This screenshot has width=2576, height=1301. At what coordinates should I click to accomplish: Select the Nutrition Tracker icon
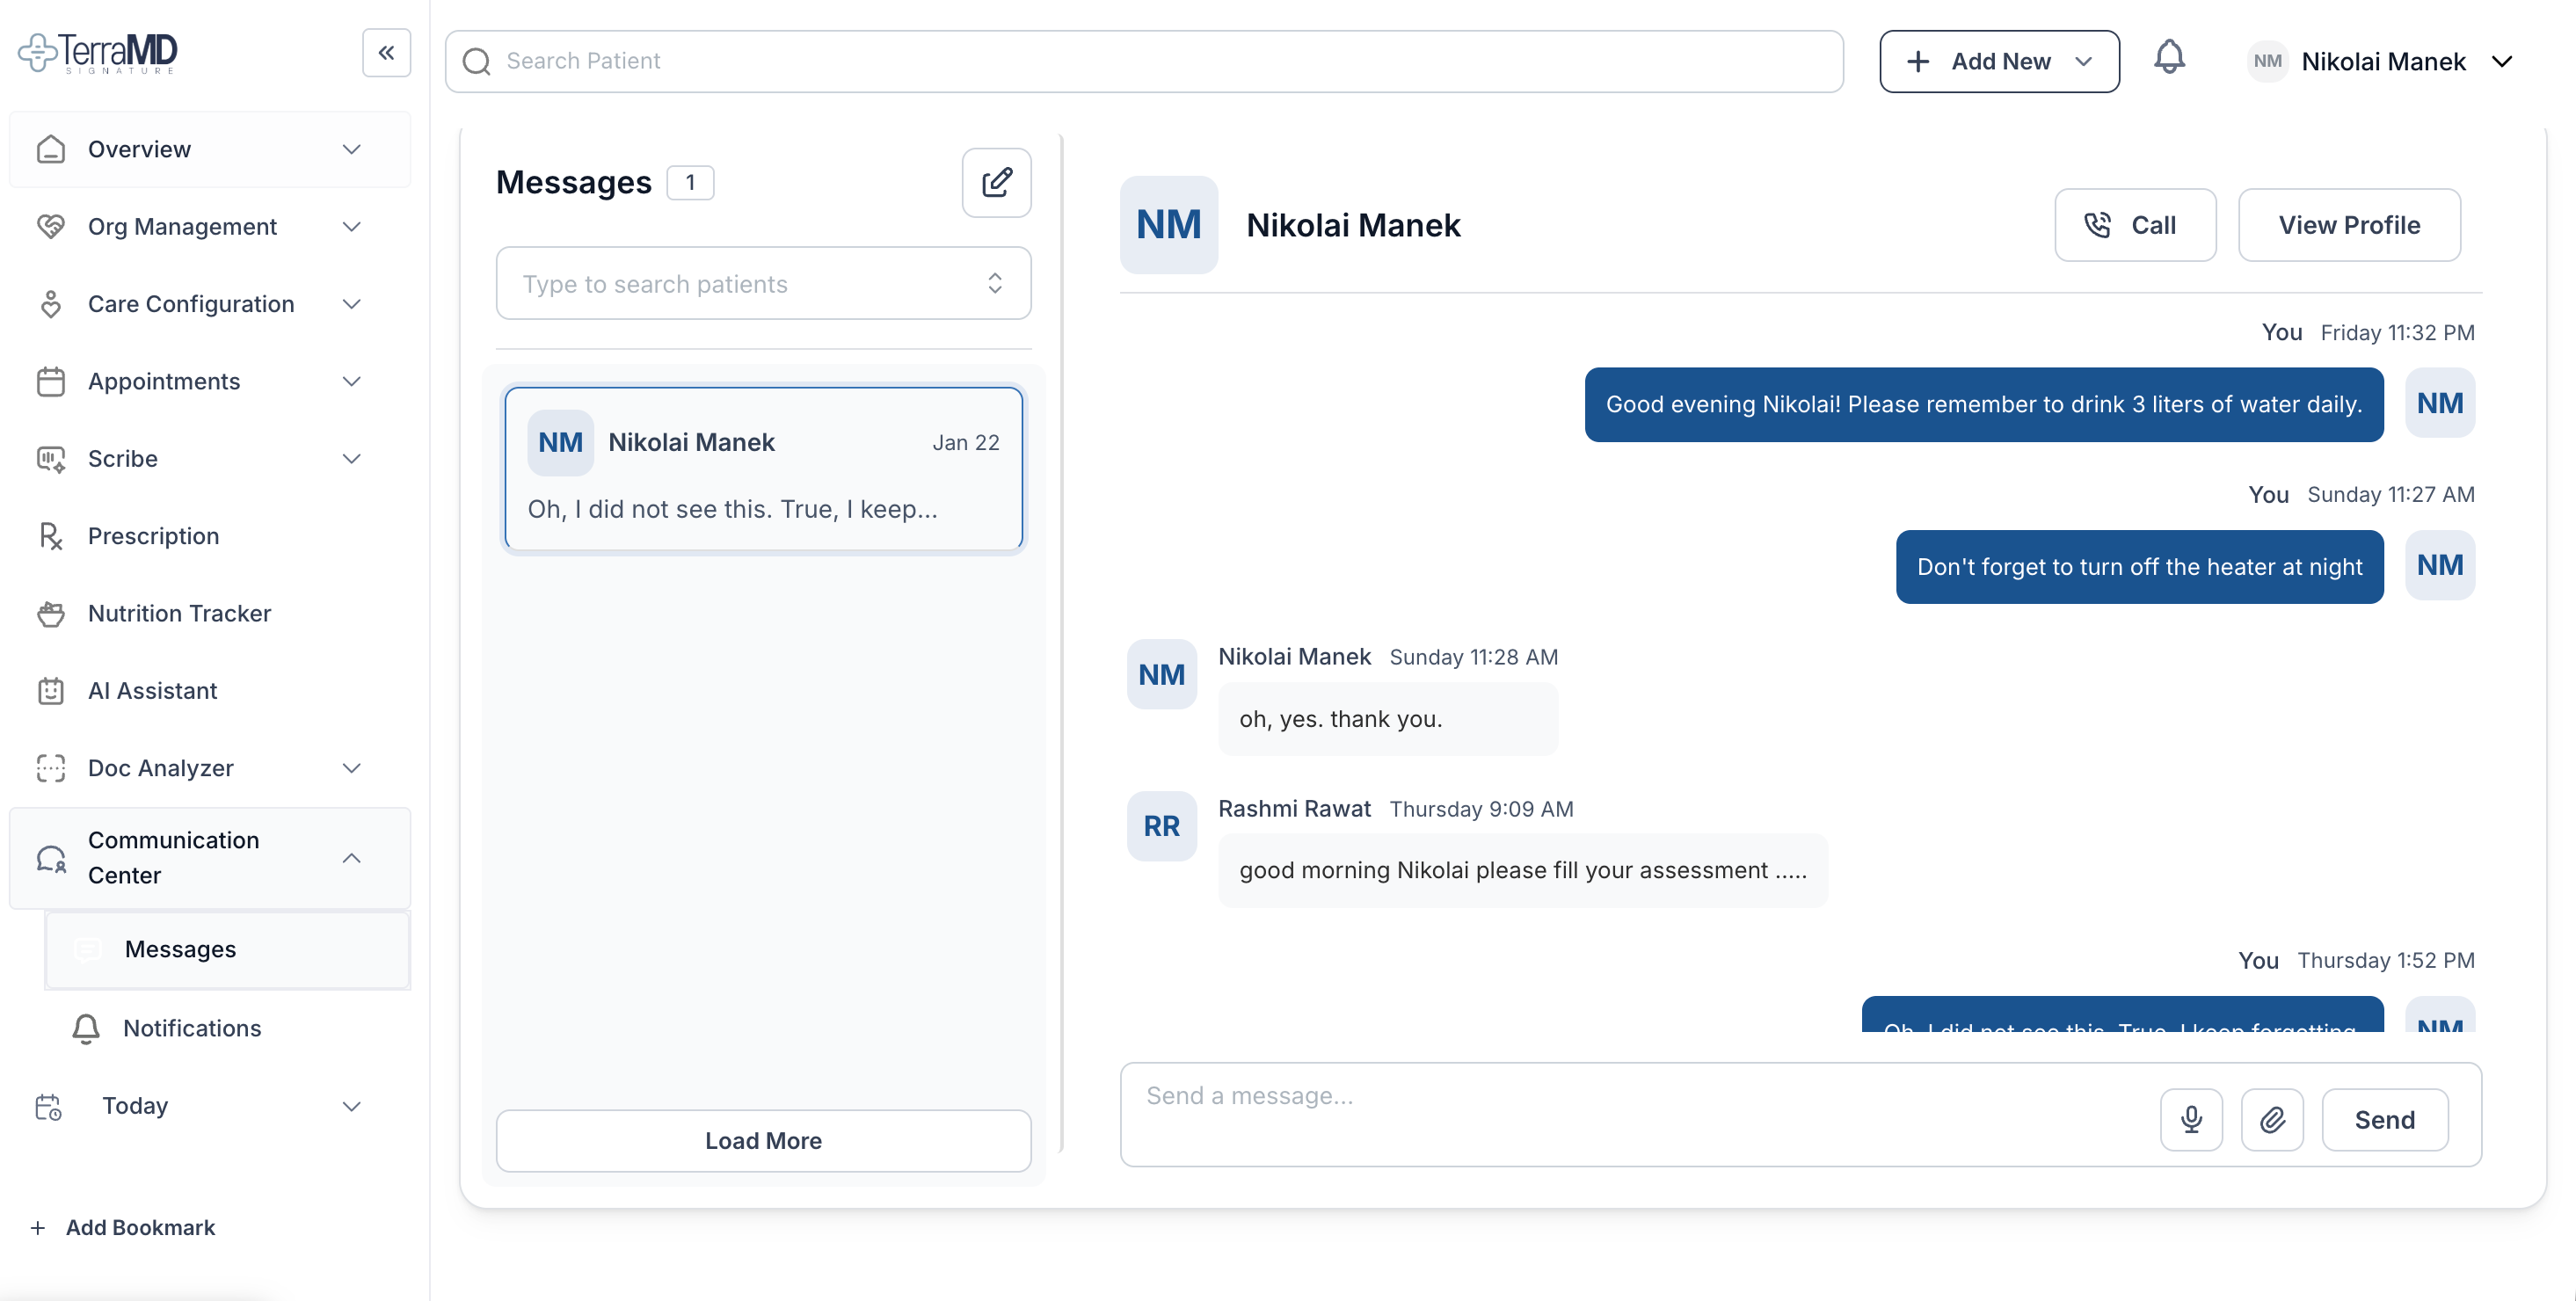click(51, 613)
